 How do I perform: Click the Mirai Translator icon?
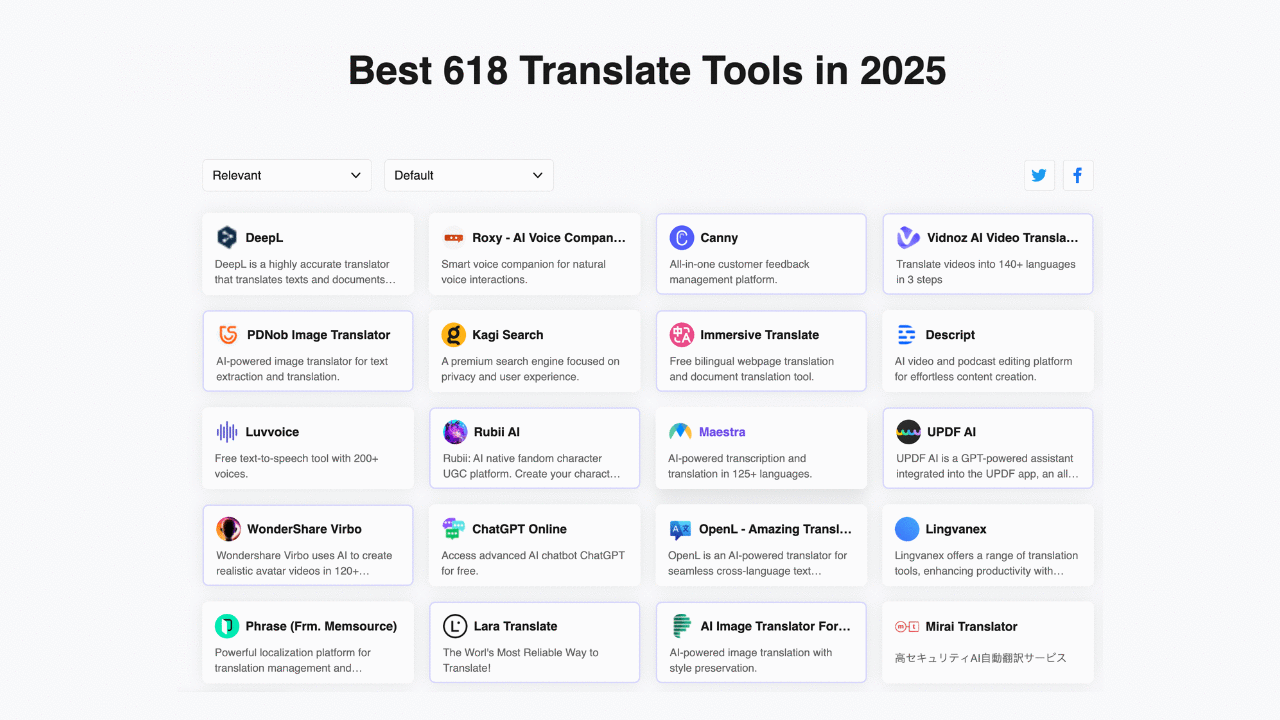click(907, 626)
